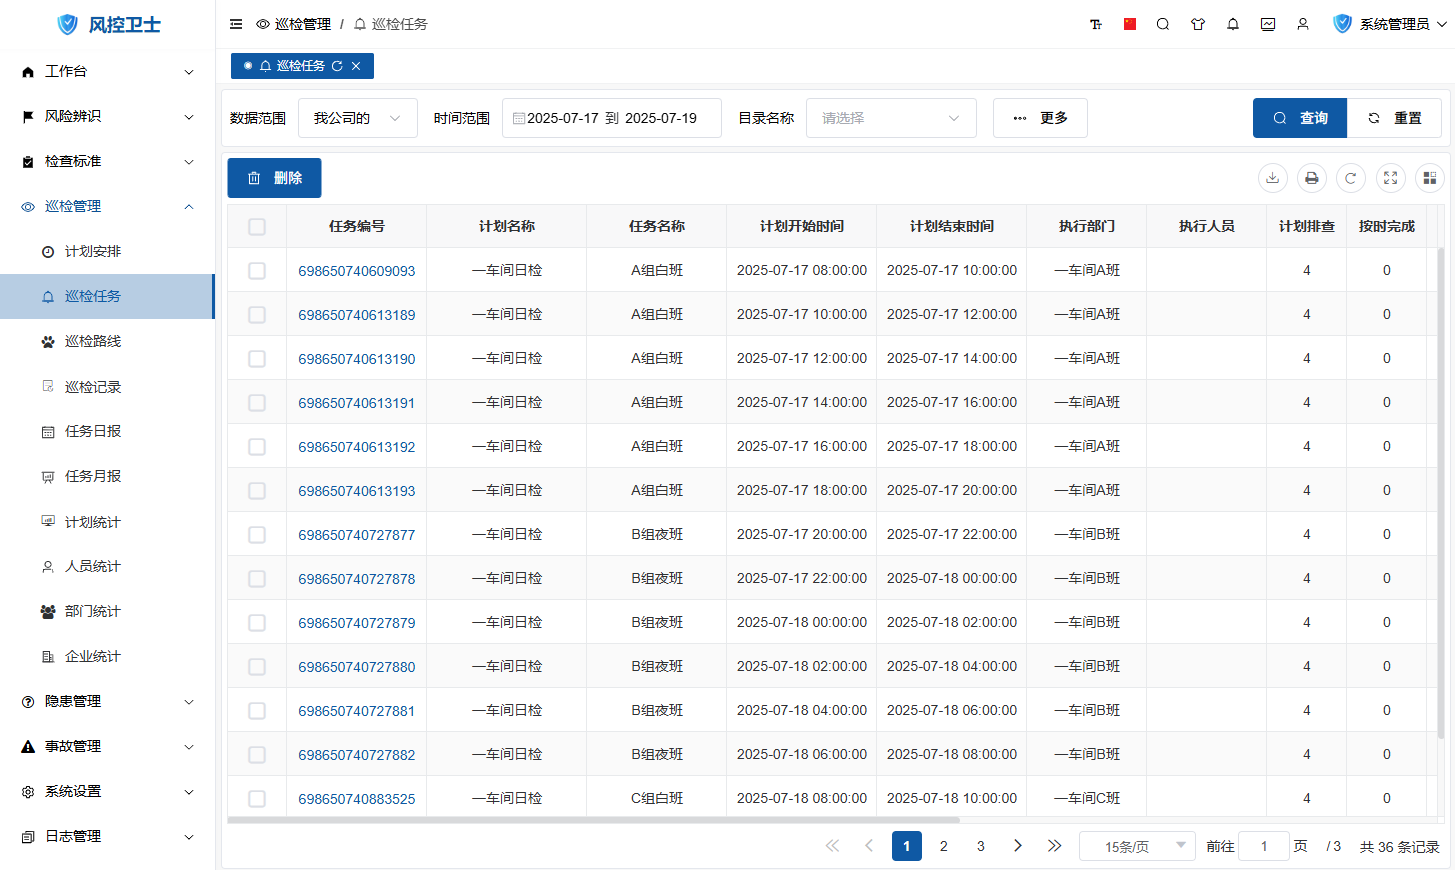This screenshot has width=1455, height=870.
Task: Open the 15条/页 page size dropdown
Action: [1137, 847]
